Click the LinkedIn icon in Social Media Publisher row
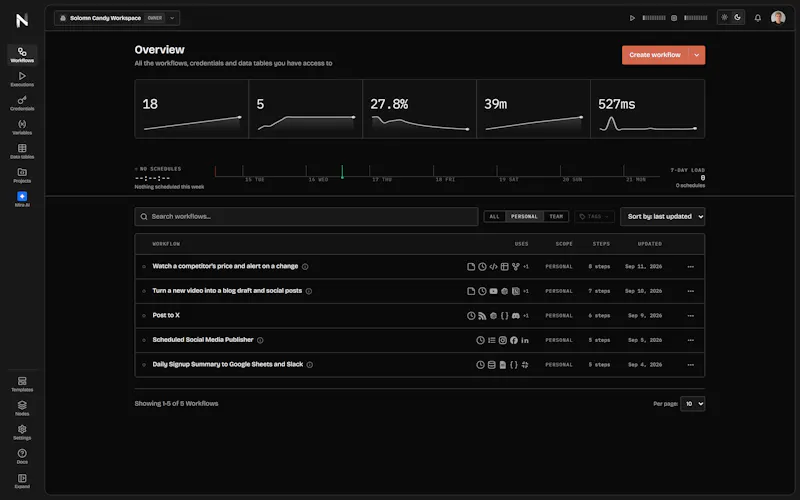This screenshot has height=500, width=800. (x=525, y=340)
